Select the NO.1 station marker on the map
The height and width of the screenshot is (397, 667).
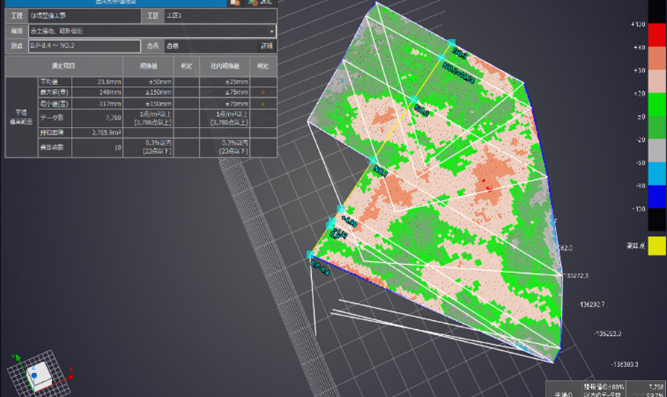[373, 160]
